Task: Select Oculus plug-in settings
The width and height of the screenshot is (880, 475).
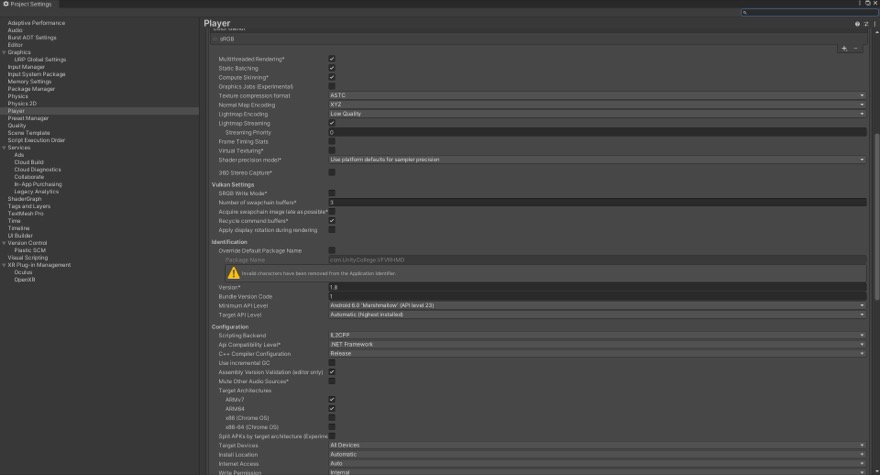Action: [x=23, y=272]
